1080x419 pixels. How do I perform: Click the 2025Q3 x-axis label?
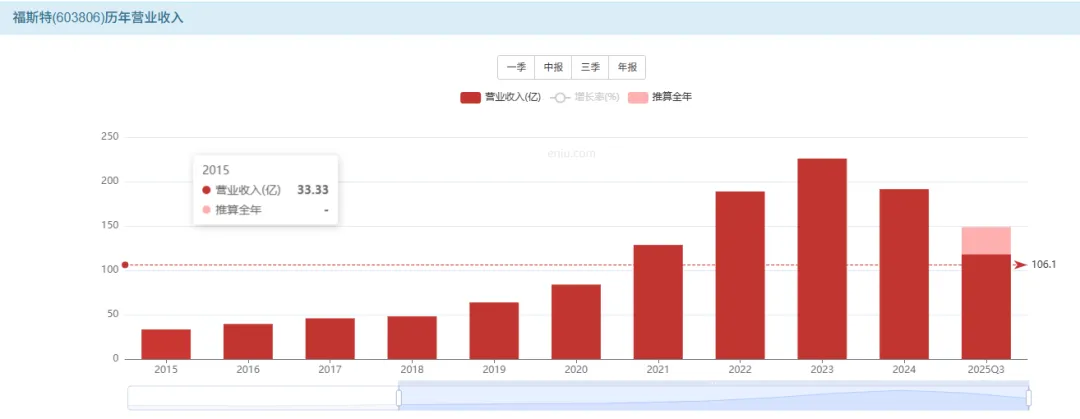pyautogui.click(x=986, y=370)
